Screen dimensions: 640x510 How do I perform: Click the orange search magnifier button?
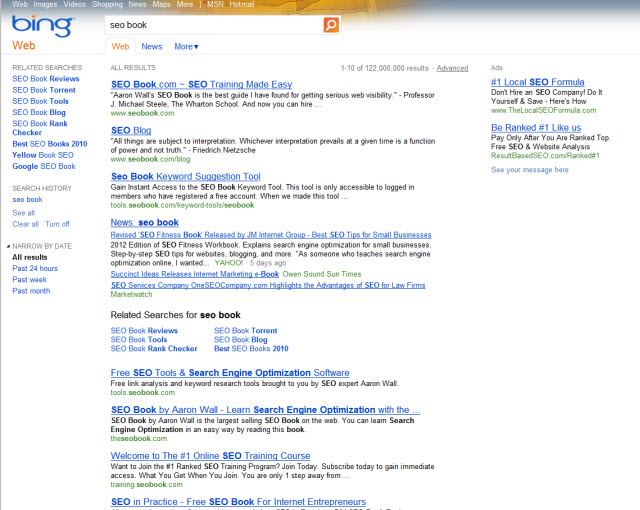[x=331, y=25]
